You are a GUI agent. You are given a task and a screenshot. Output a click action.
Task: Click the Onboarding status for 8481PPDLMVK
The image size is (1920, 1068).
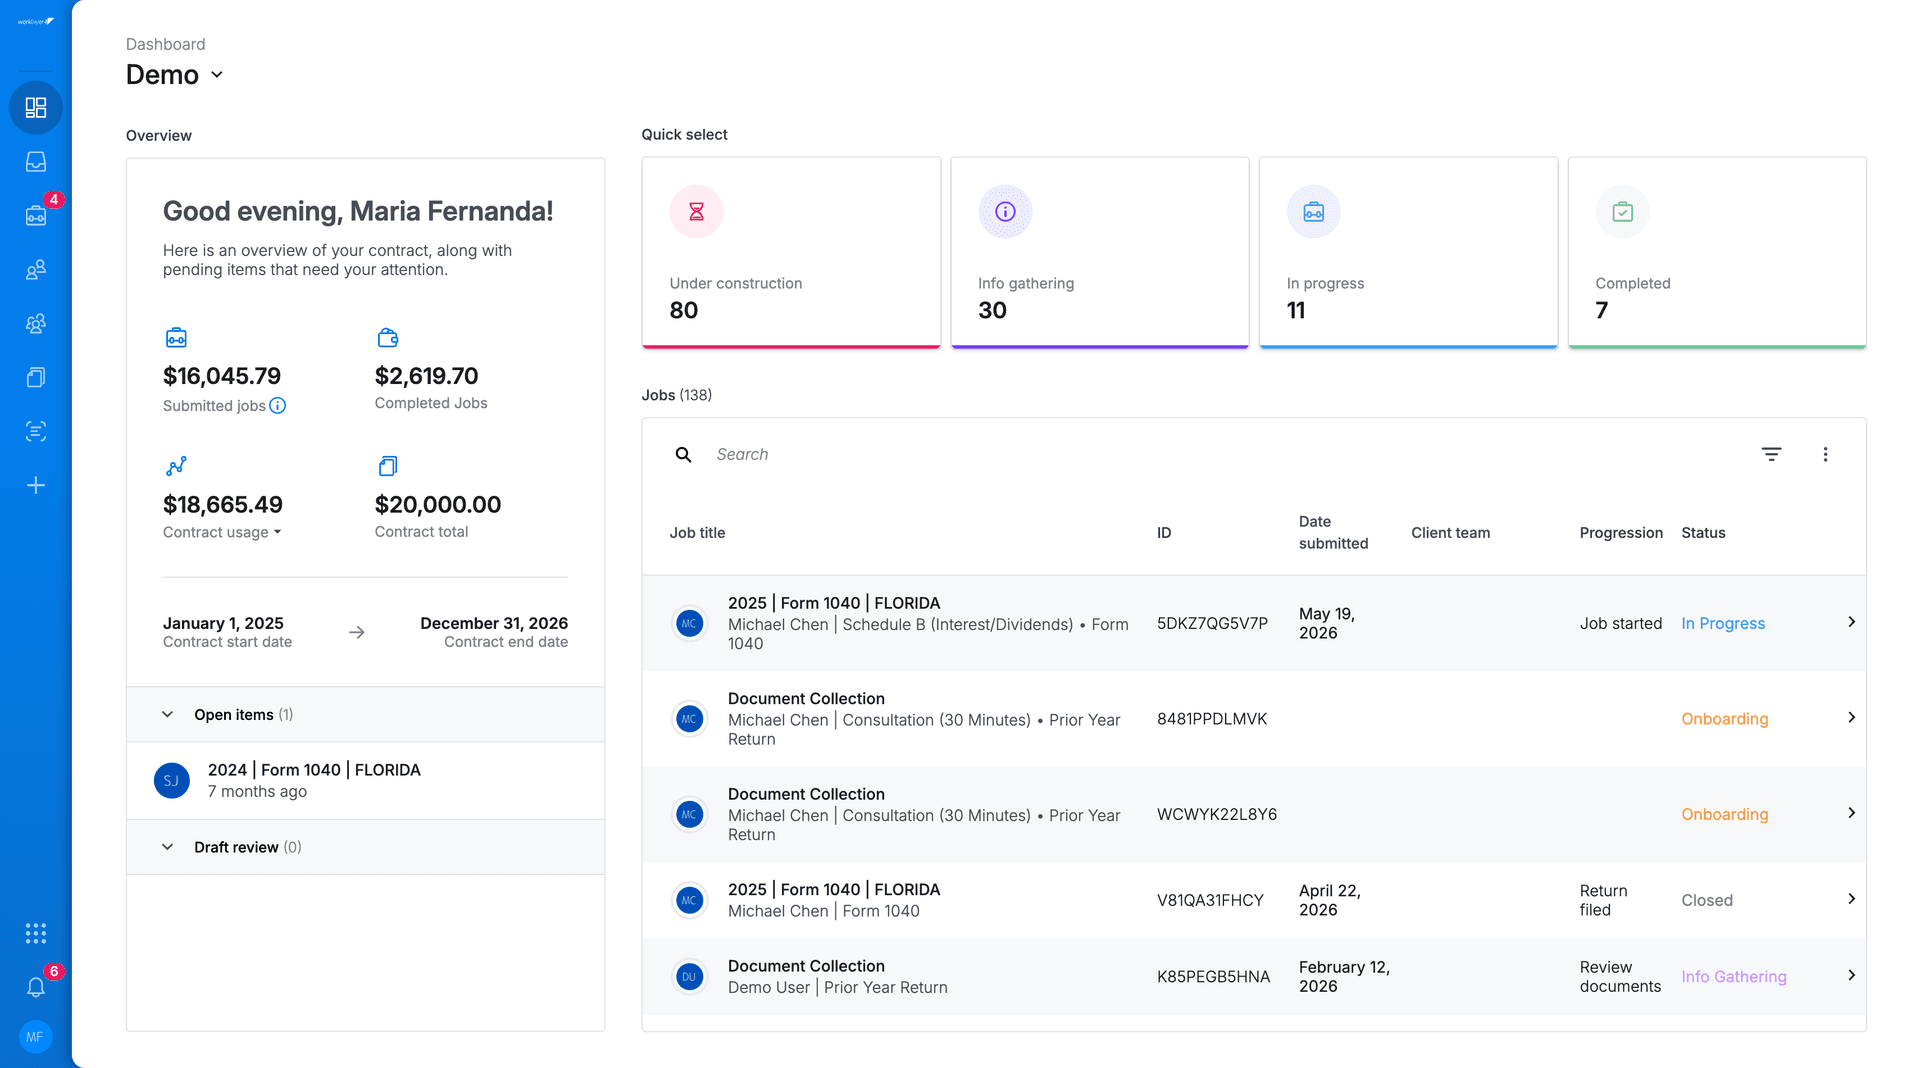(x=1724, y=719)
